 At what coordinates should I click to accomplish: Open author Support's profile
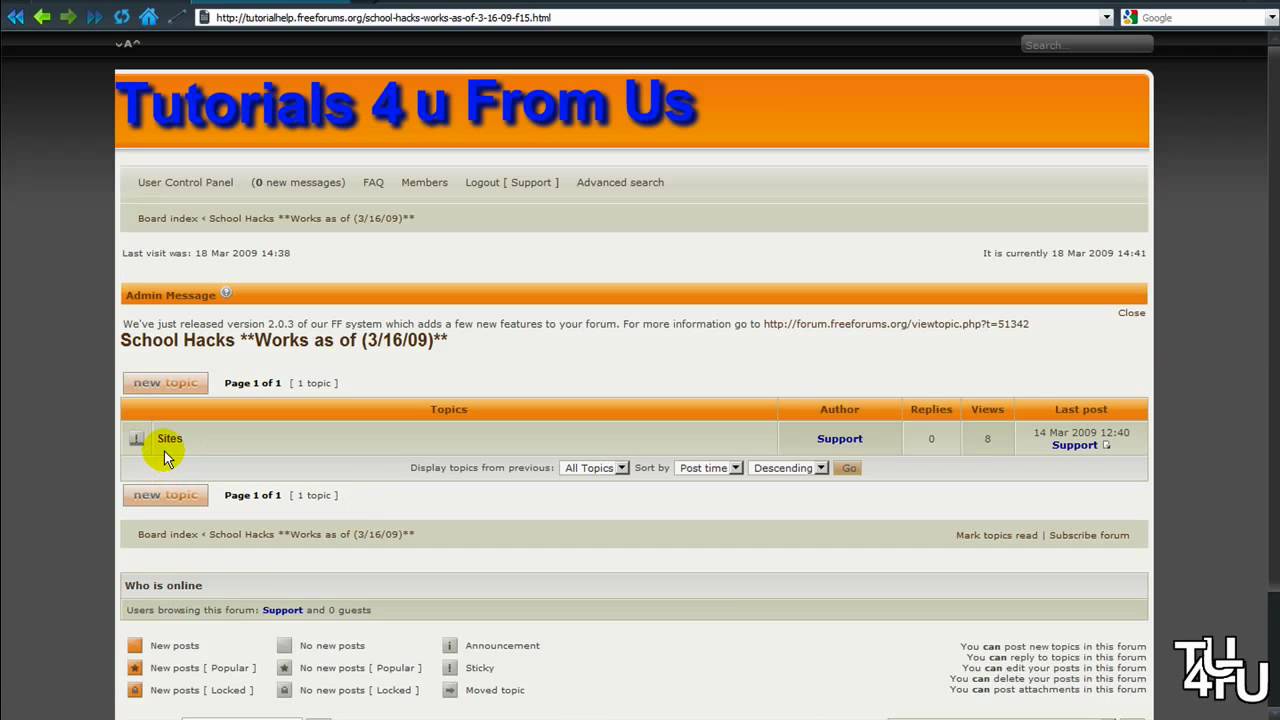(839, 439)
